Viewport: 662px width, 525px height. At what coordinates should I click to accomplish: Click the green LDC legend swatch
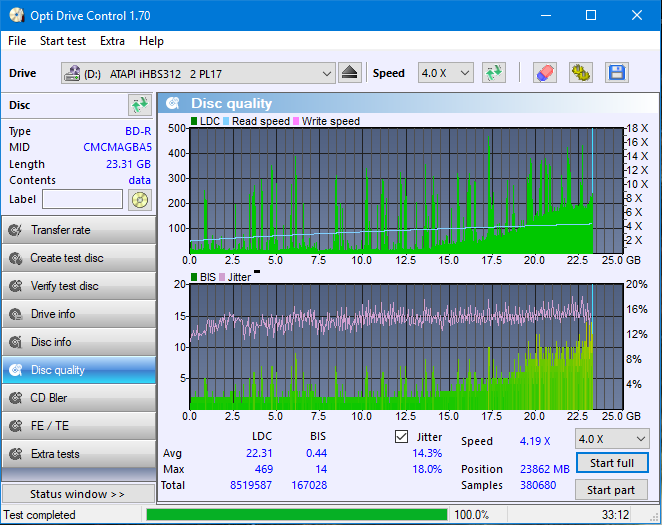pyautogui.click(x=194, y=121)
